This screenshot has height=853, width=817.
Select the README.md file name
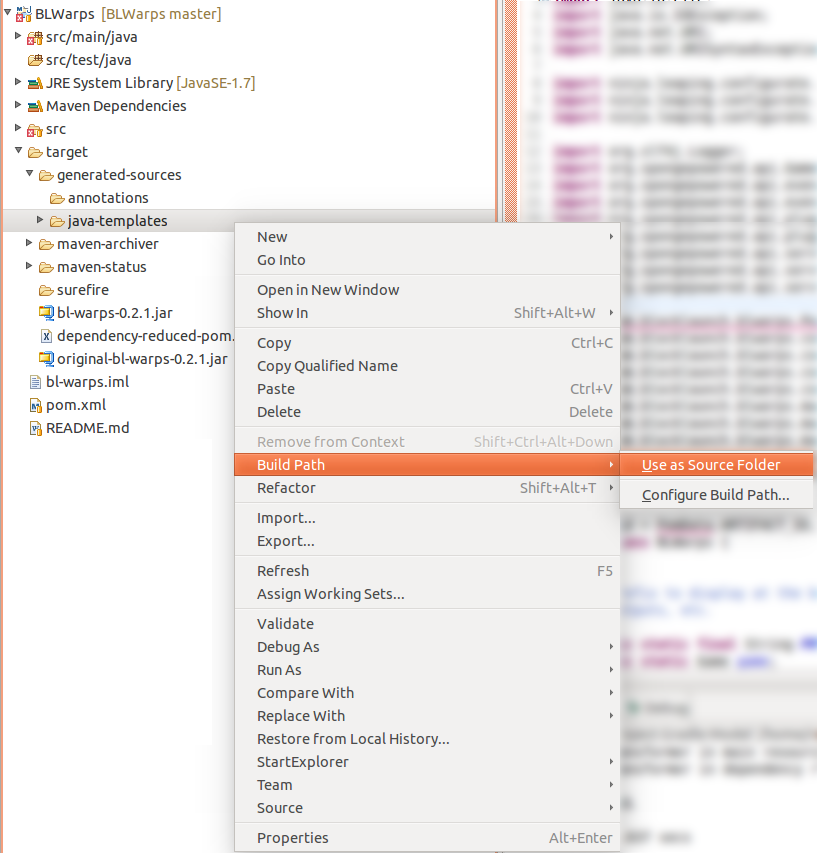tap(88, 428)
